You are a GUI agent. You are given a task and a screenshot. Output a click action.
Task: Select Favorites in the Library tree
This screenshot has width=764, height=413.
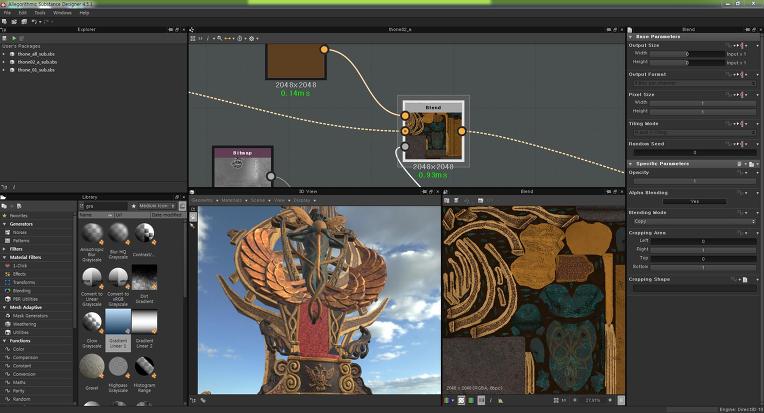point(19,215)
